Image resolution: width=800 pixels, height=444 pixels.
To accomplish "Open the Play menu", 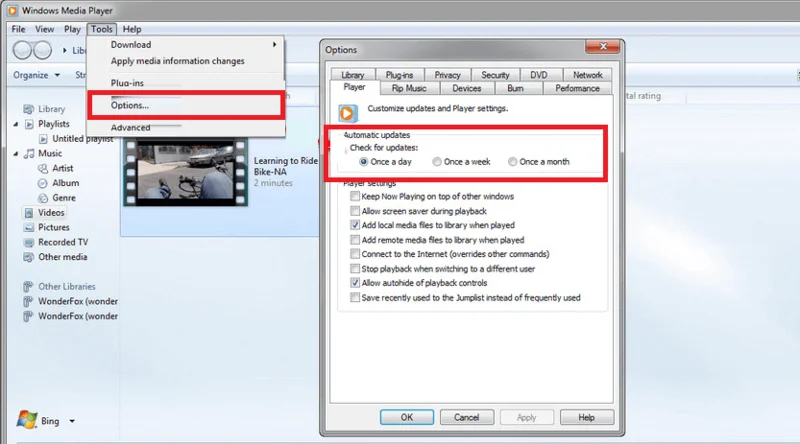I will 72,29.
